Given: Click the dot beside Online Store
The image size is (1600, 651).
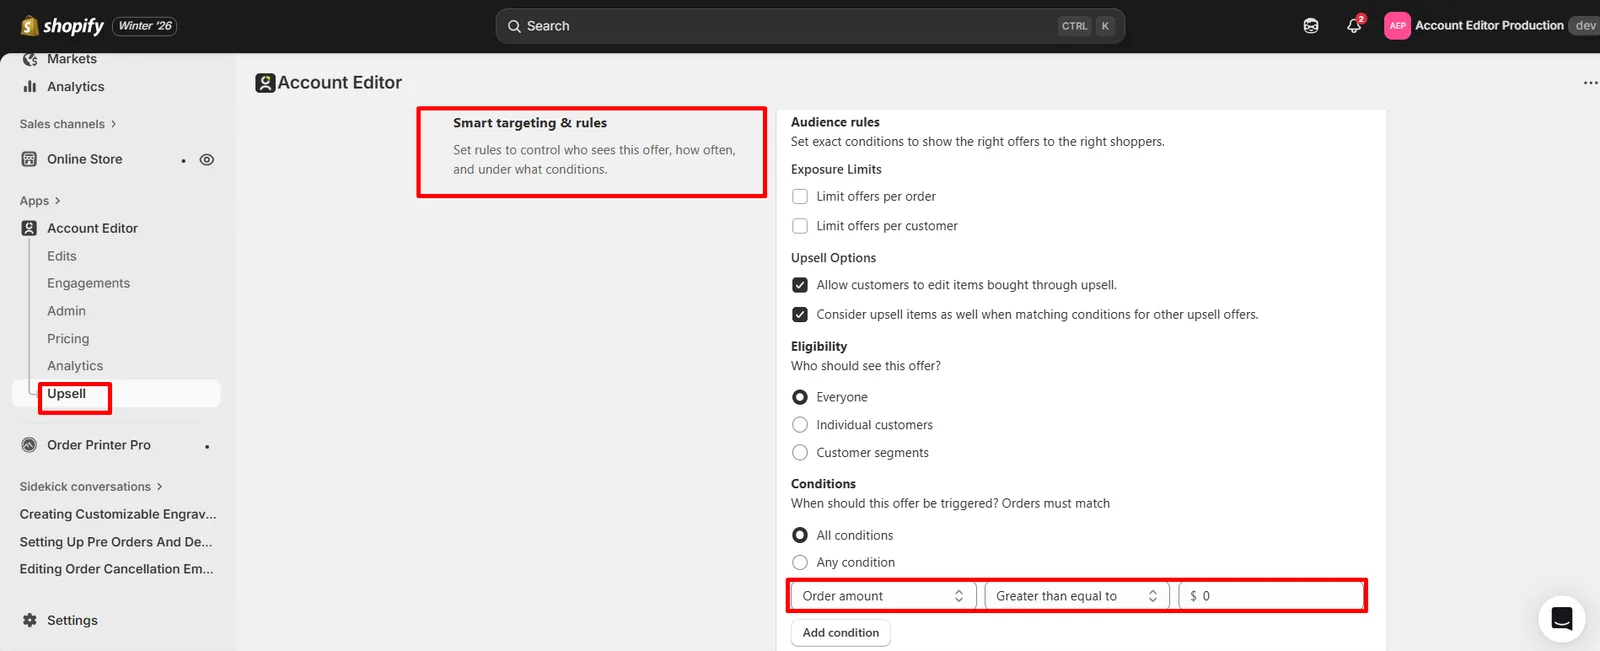Looking at the screenshot, I should tap(183, 161).
